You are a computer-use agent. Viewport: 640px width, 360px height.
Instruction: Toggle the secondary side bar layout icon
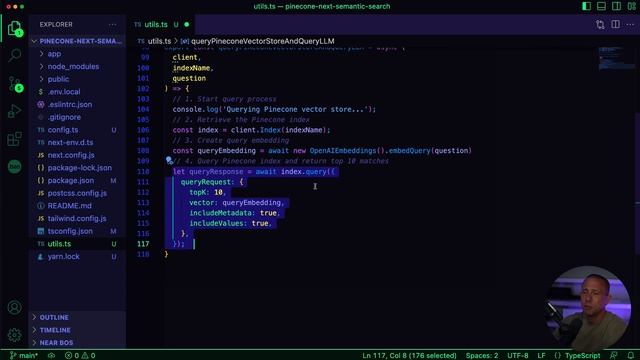[616, 6]
